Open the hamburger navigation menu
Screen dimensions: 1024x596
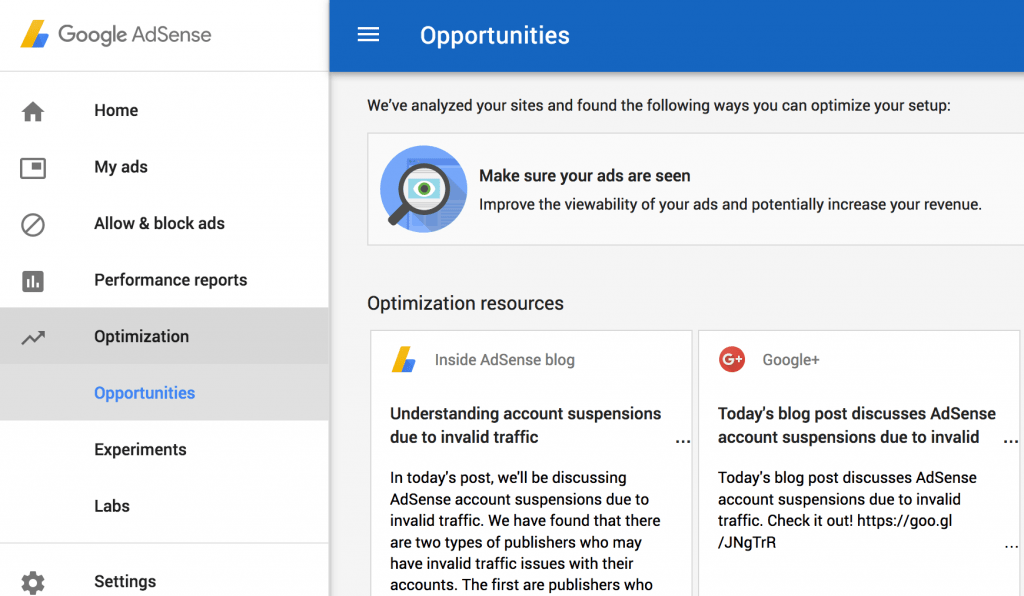[x=368, y=35]
